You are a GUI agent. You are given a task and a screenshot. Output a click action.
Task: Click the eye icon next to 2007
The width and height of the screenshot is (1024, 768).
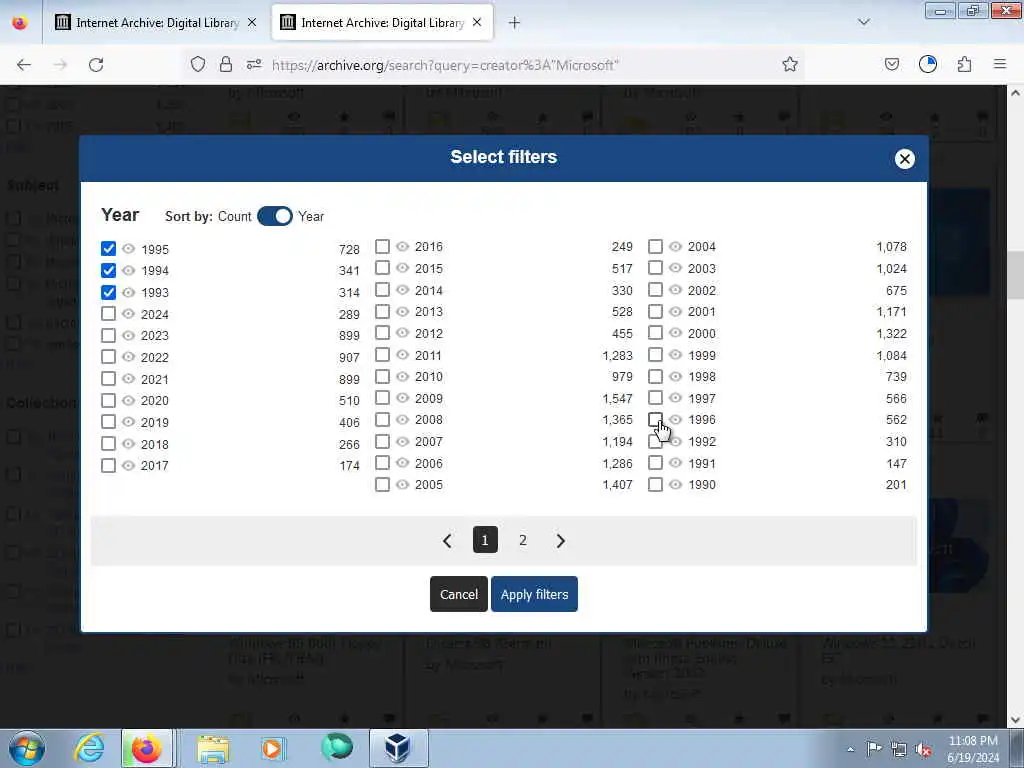tap(402, 441)
